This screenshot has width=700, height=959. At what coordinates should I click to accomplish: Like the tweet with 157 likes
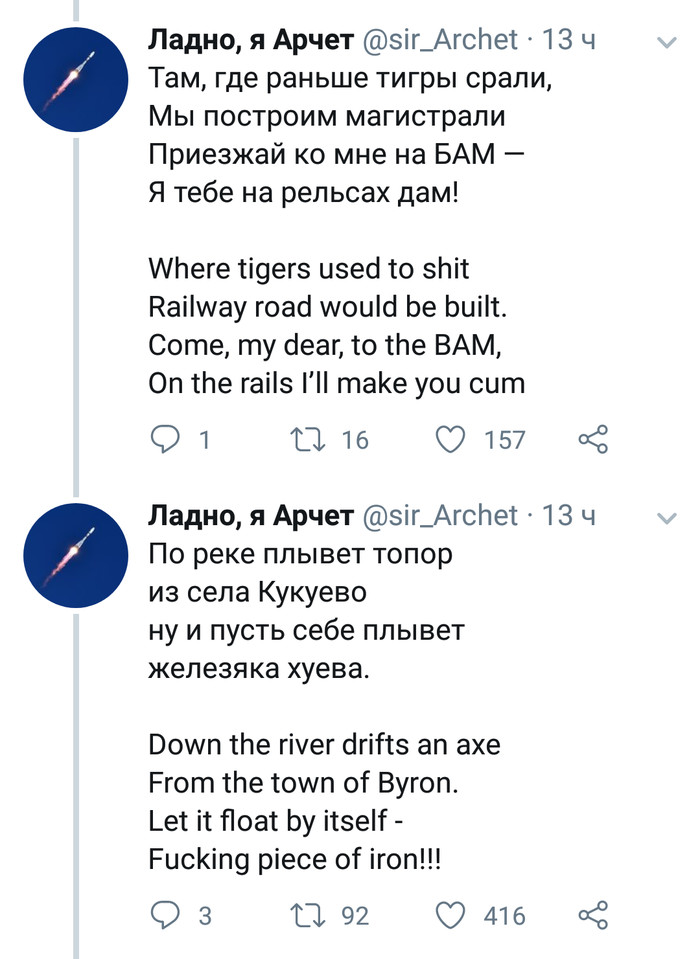pyautogui.click(x=453, y=439)
